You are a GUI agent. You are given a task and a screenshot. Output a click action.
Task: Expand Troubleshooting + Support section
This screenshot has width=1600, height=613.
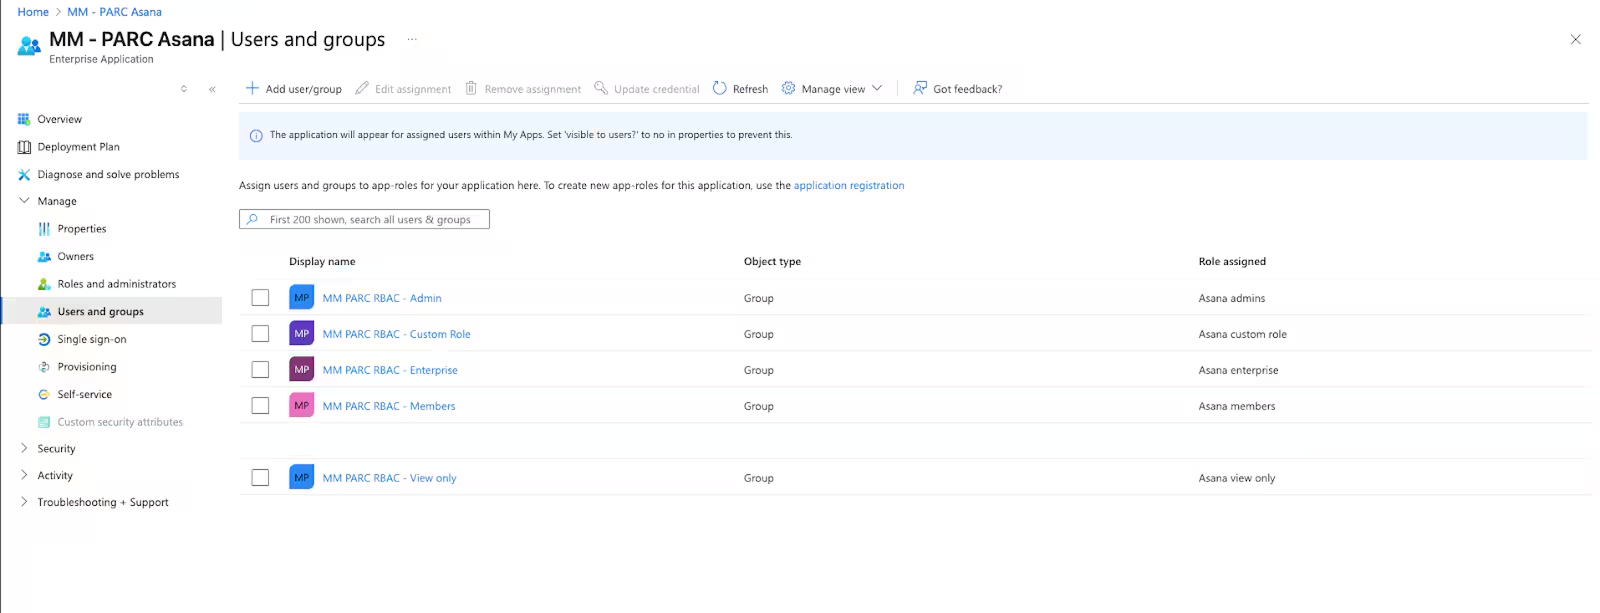click(24, 502)
